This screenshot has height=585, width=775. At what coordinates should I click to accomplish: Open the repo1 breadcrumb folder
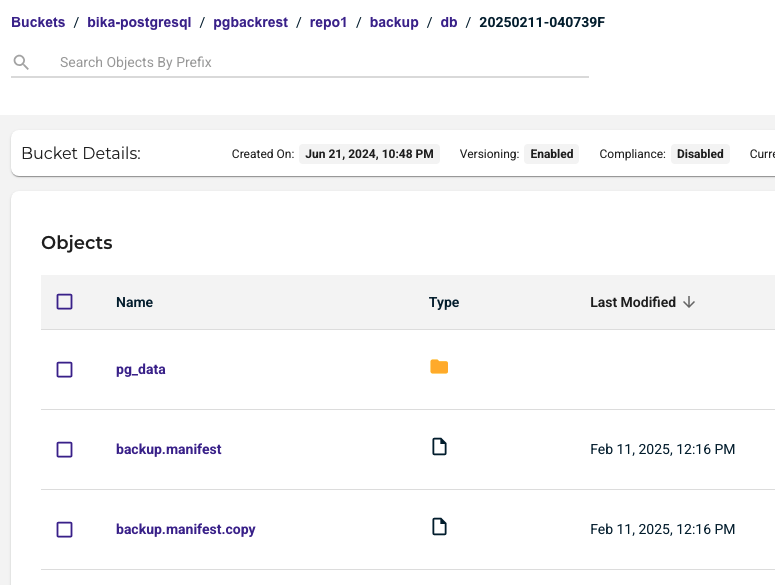(x=328, y=22)
